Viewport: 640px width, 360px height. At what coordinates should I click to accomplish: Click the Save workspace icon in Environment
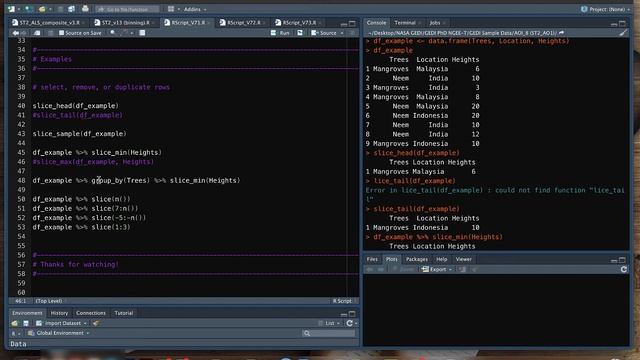pyautogui.click(x=26, y=323)
